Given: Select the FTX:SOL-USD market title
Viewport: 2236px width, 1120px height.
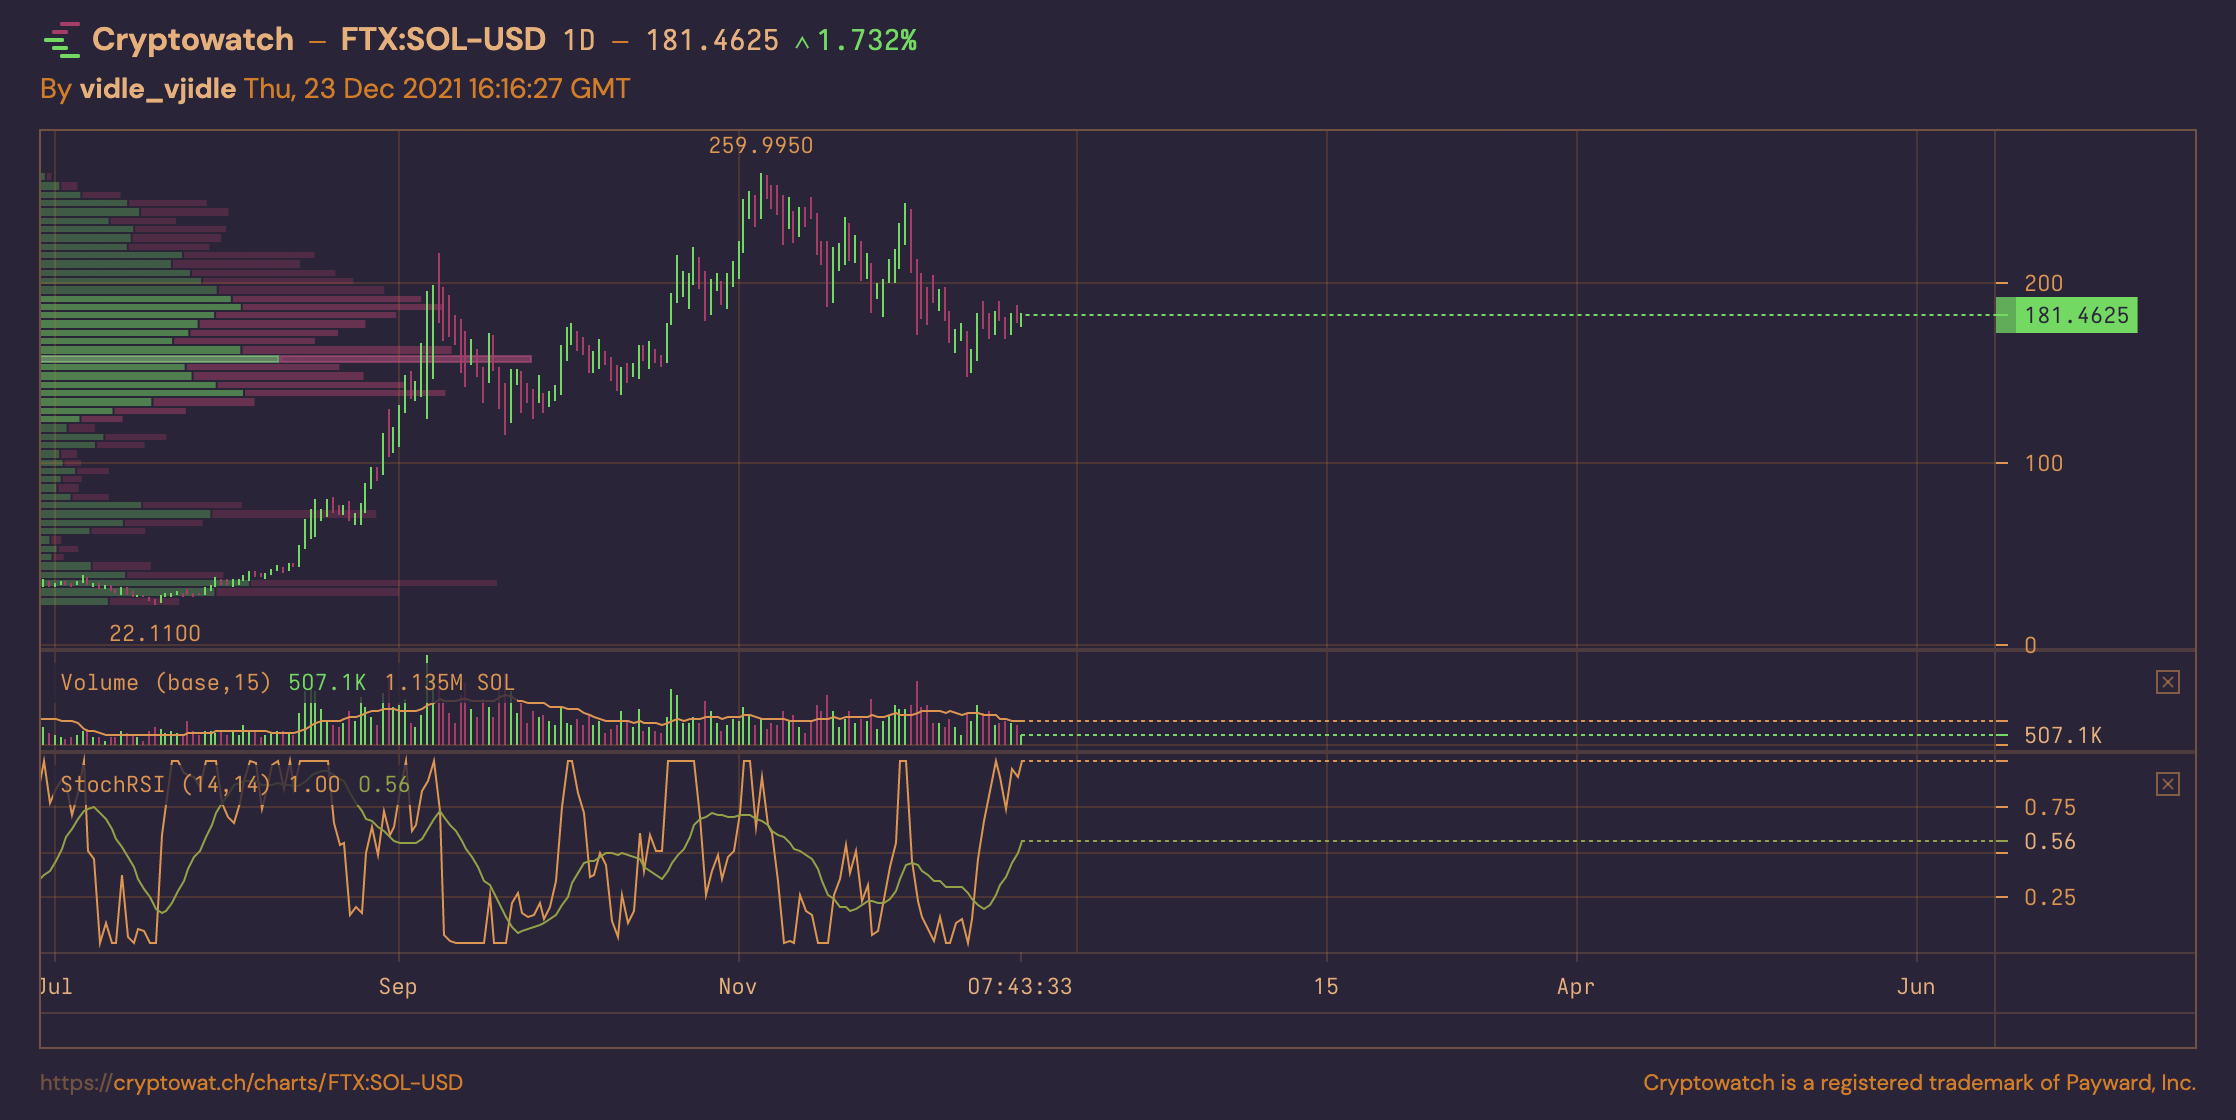Looking at the screenshot, I should pos(443,39).
